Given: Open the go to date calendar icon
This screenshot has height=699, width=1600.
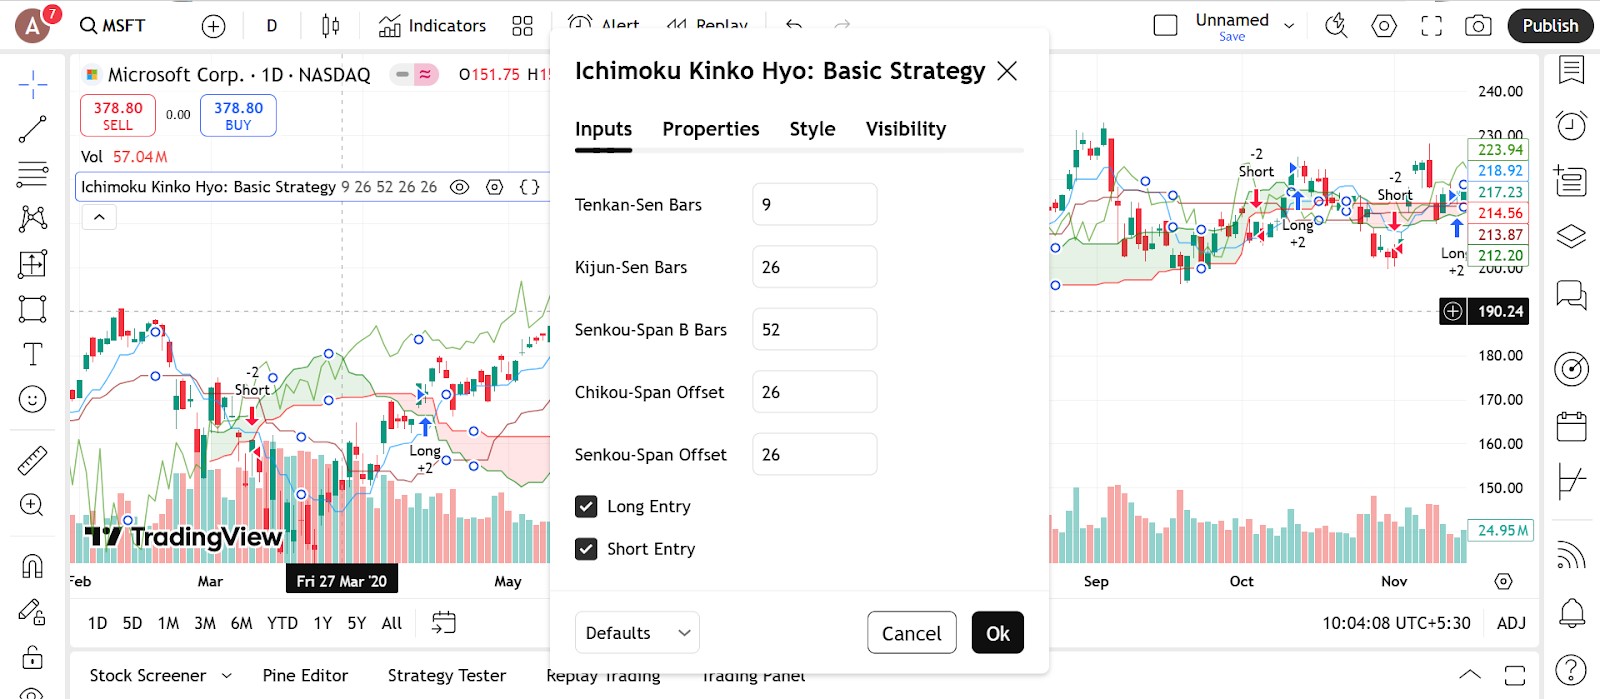Looking at the screenshot, I should point(443,623).
